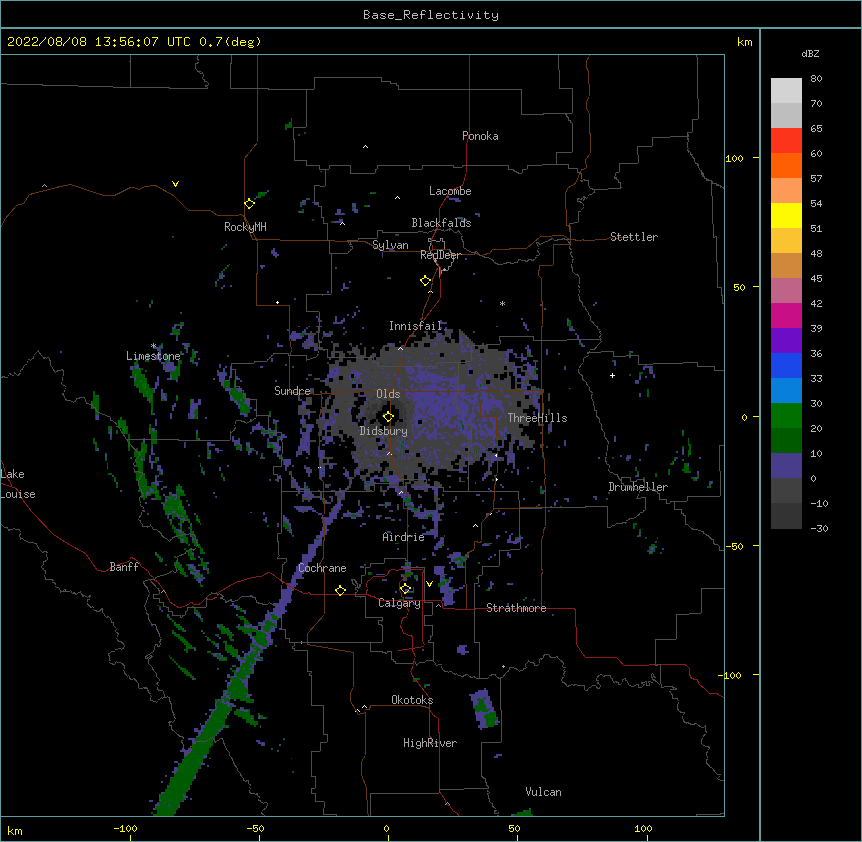This screenshot has height=842, width=862.
Task: Click the -100 km tick on horizontal axis
Action: coord(125,829)
